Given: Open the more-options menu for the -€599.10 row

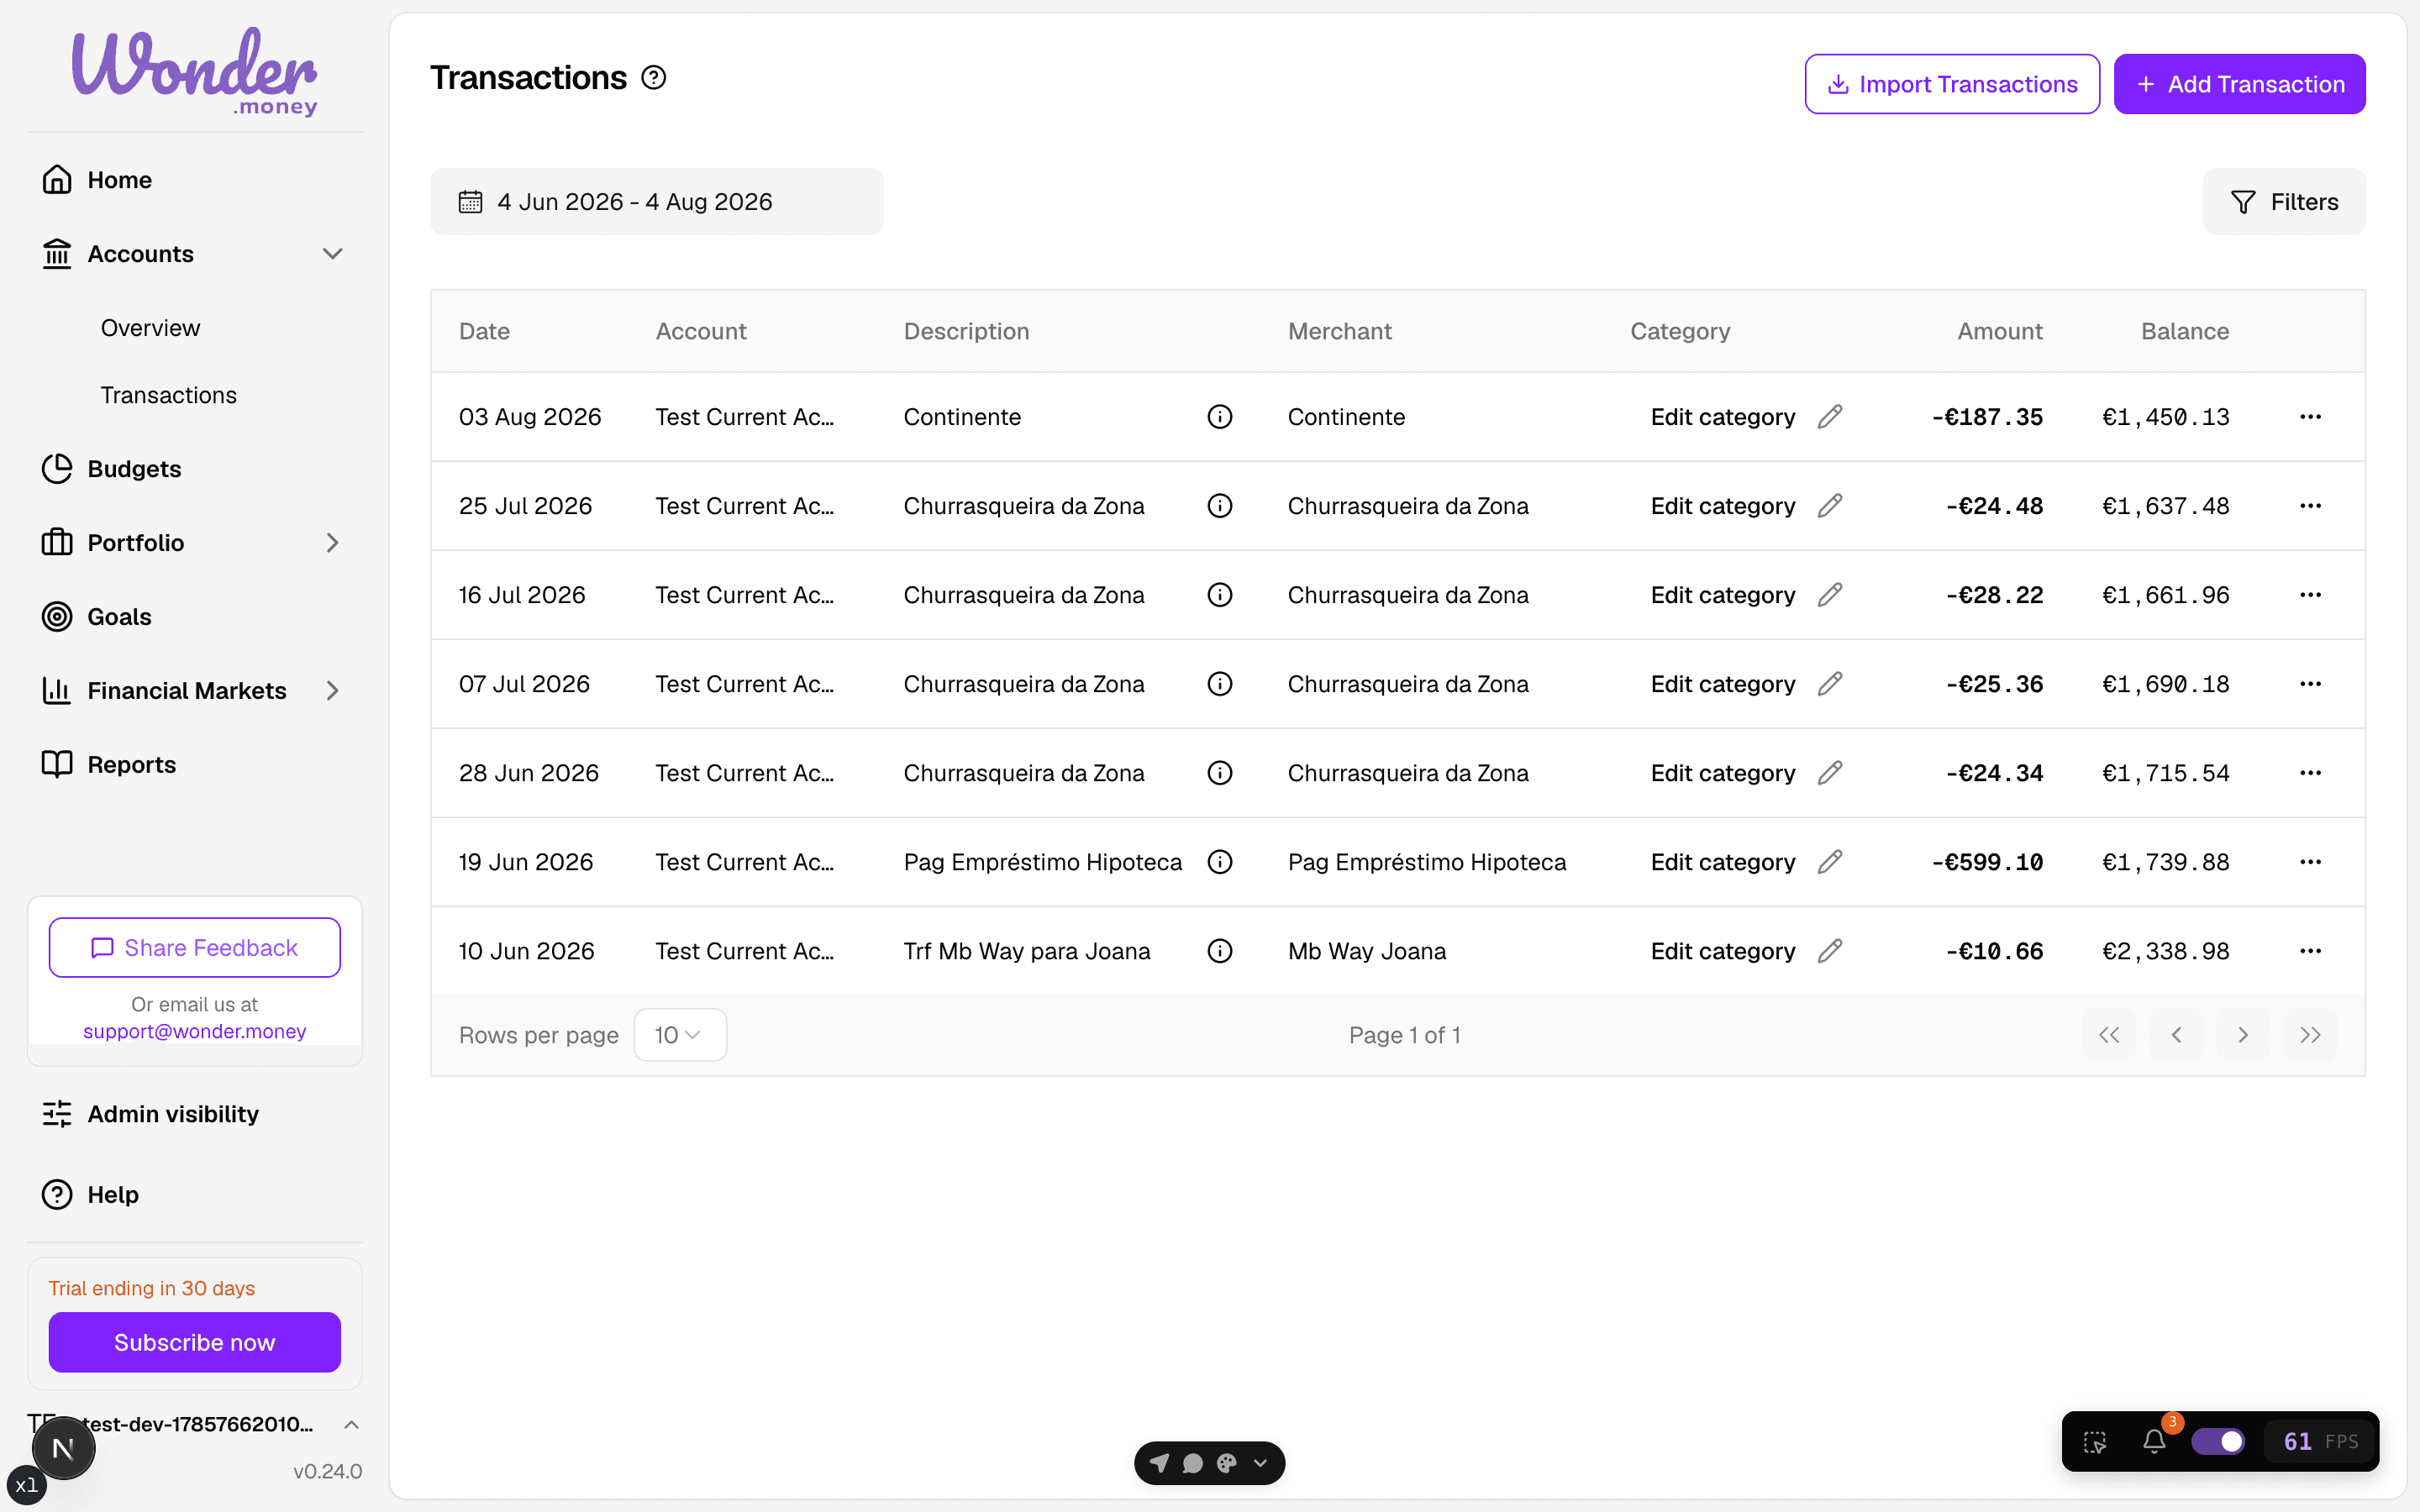Looking at the screenshot, I should pyautogui.click(x=2310, y=862).
